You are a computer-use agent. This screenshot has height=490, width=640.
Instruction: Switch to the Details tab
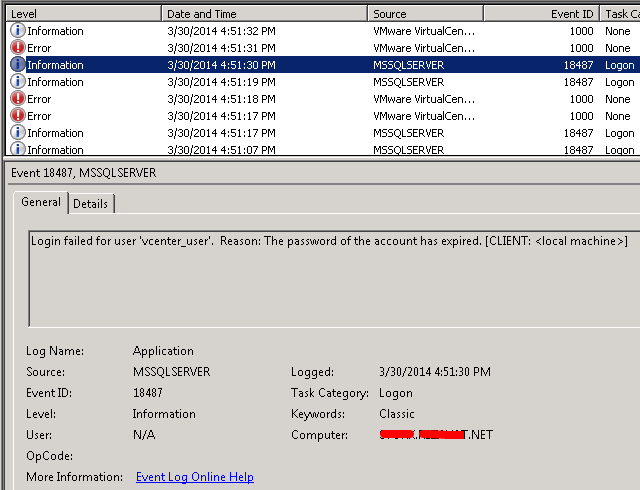click(90, 204)
